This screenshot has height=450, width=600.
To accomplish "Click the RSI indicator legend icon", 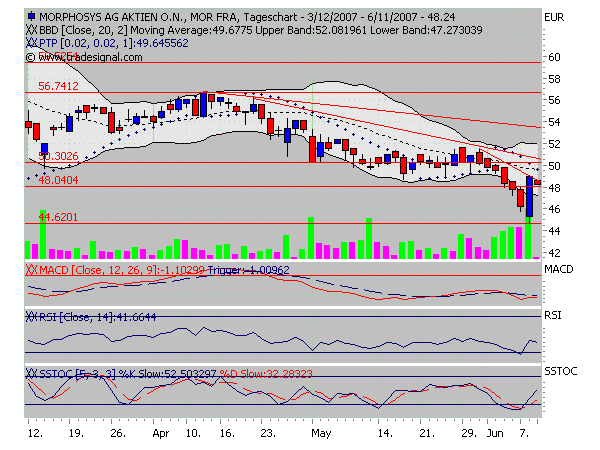I will 31,317.
